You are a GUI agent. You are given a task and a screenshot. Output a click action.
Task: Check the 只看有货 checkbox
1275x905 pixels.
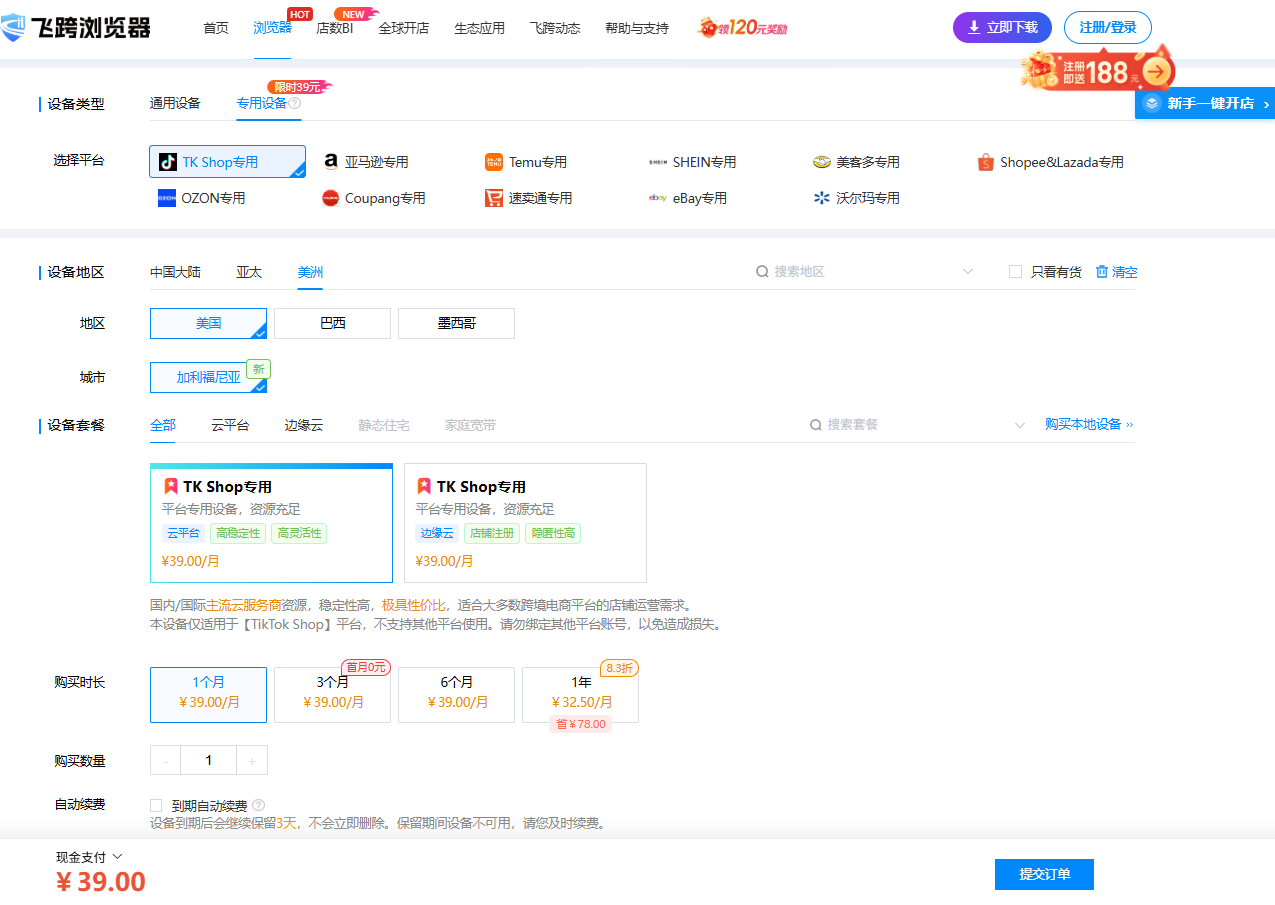pyautogui.click(x=1016, y=272)
